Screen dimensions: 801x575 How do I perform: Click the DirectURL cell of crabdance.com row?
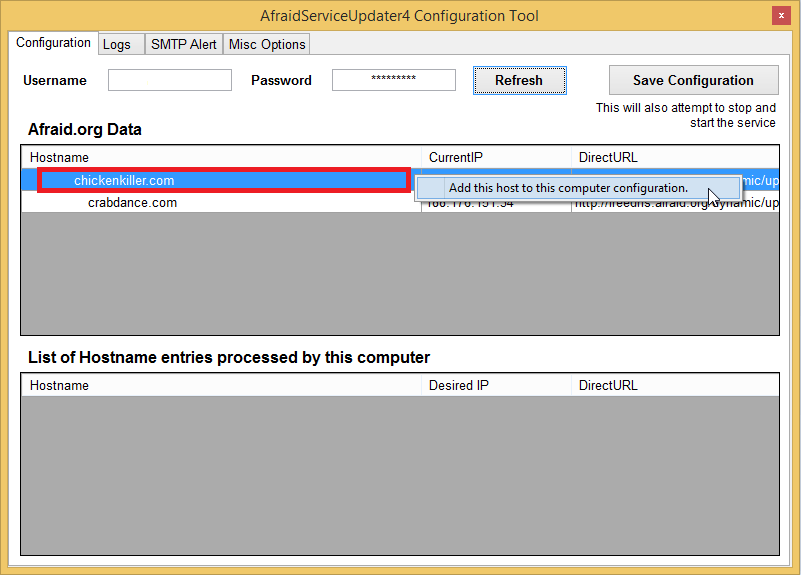coord(675,203)
